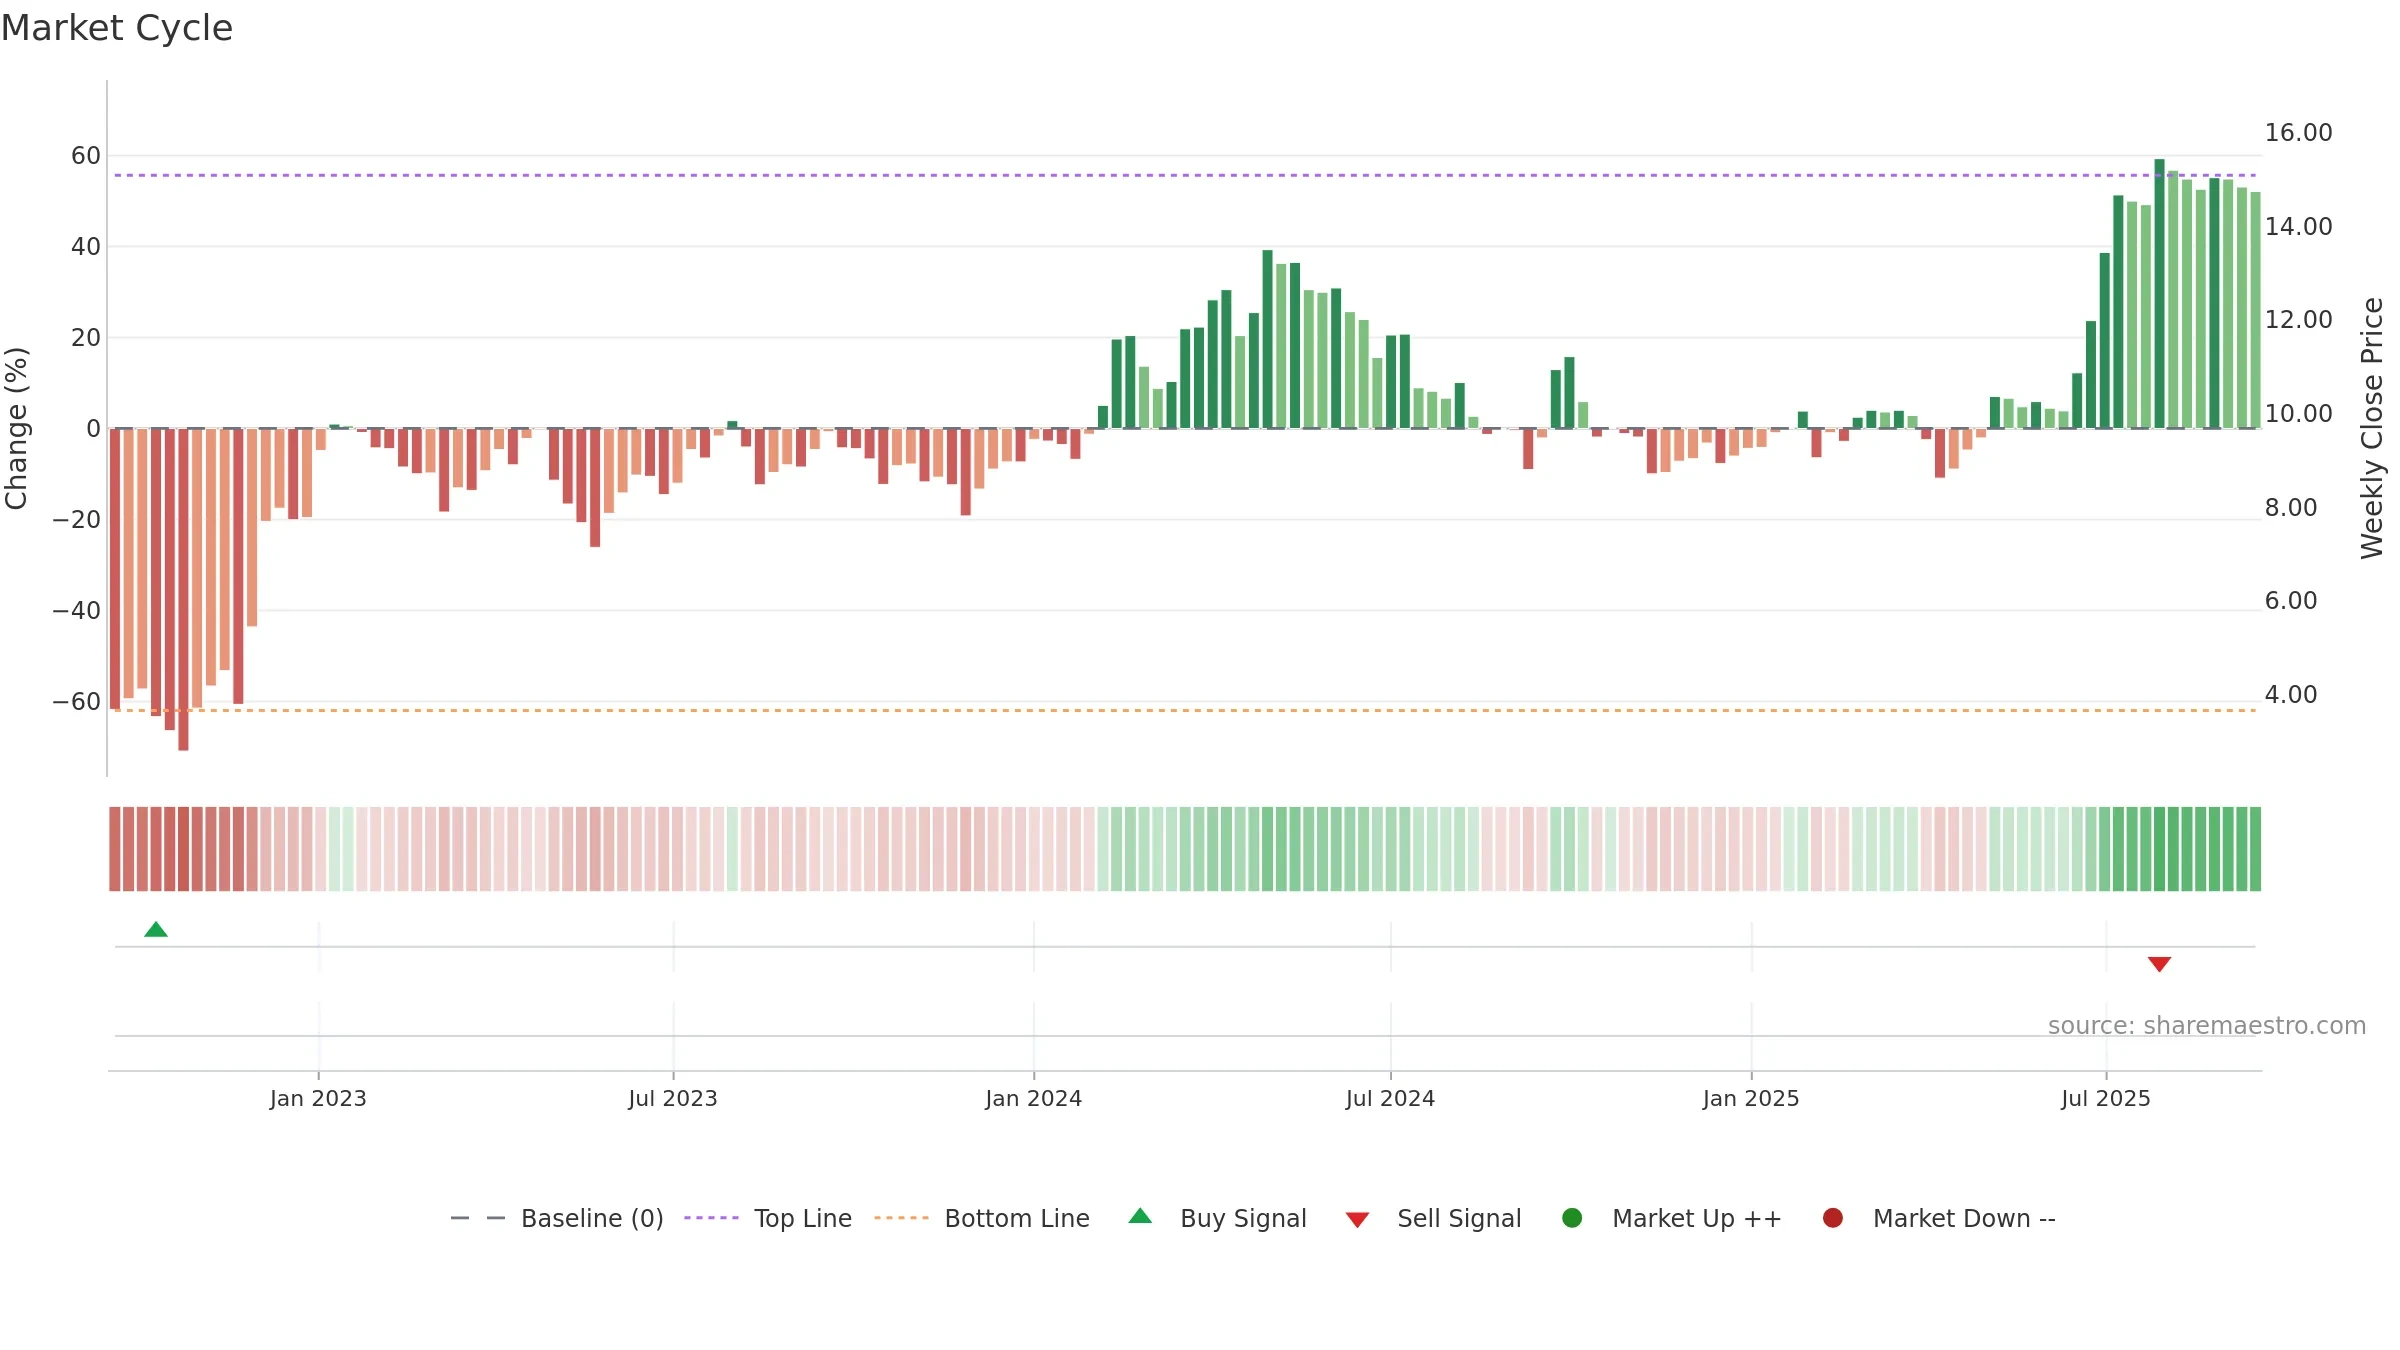Click the 16.00 price tick label
Viewport: 2400px width, 1350px height.
[2298, 132]
